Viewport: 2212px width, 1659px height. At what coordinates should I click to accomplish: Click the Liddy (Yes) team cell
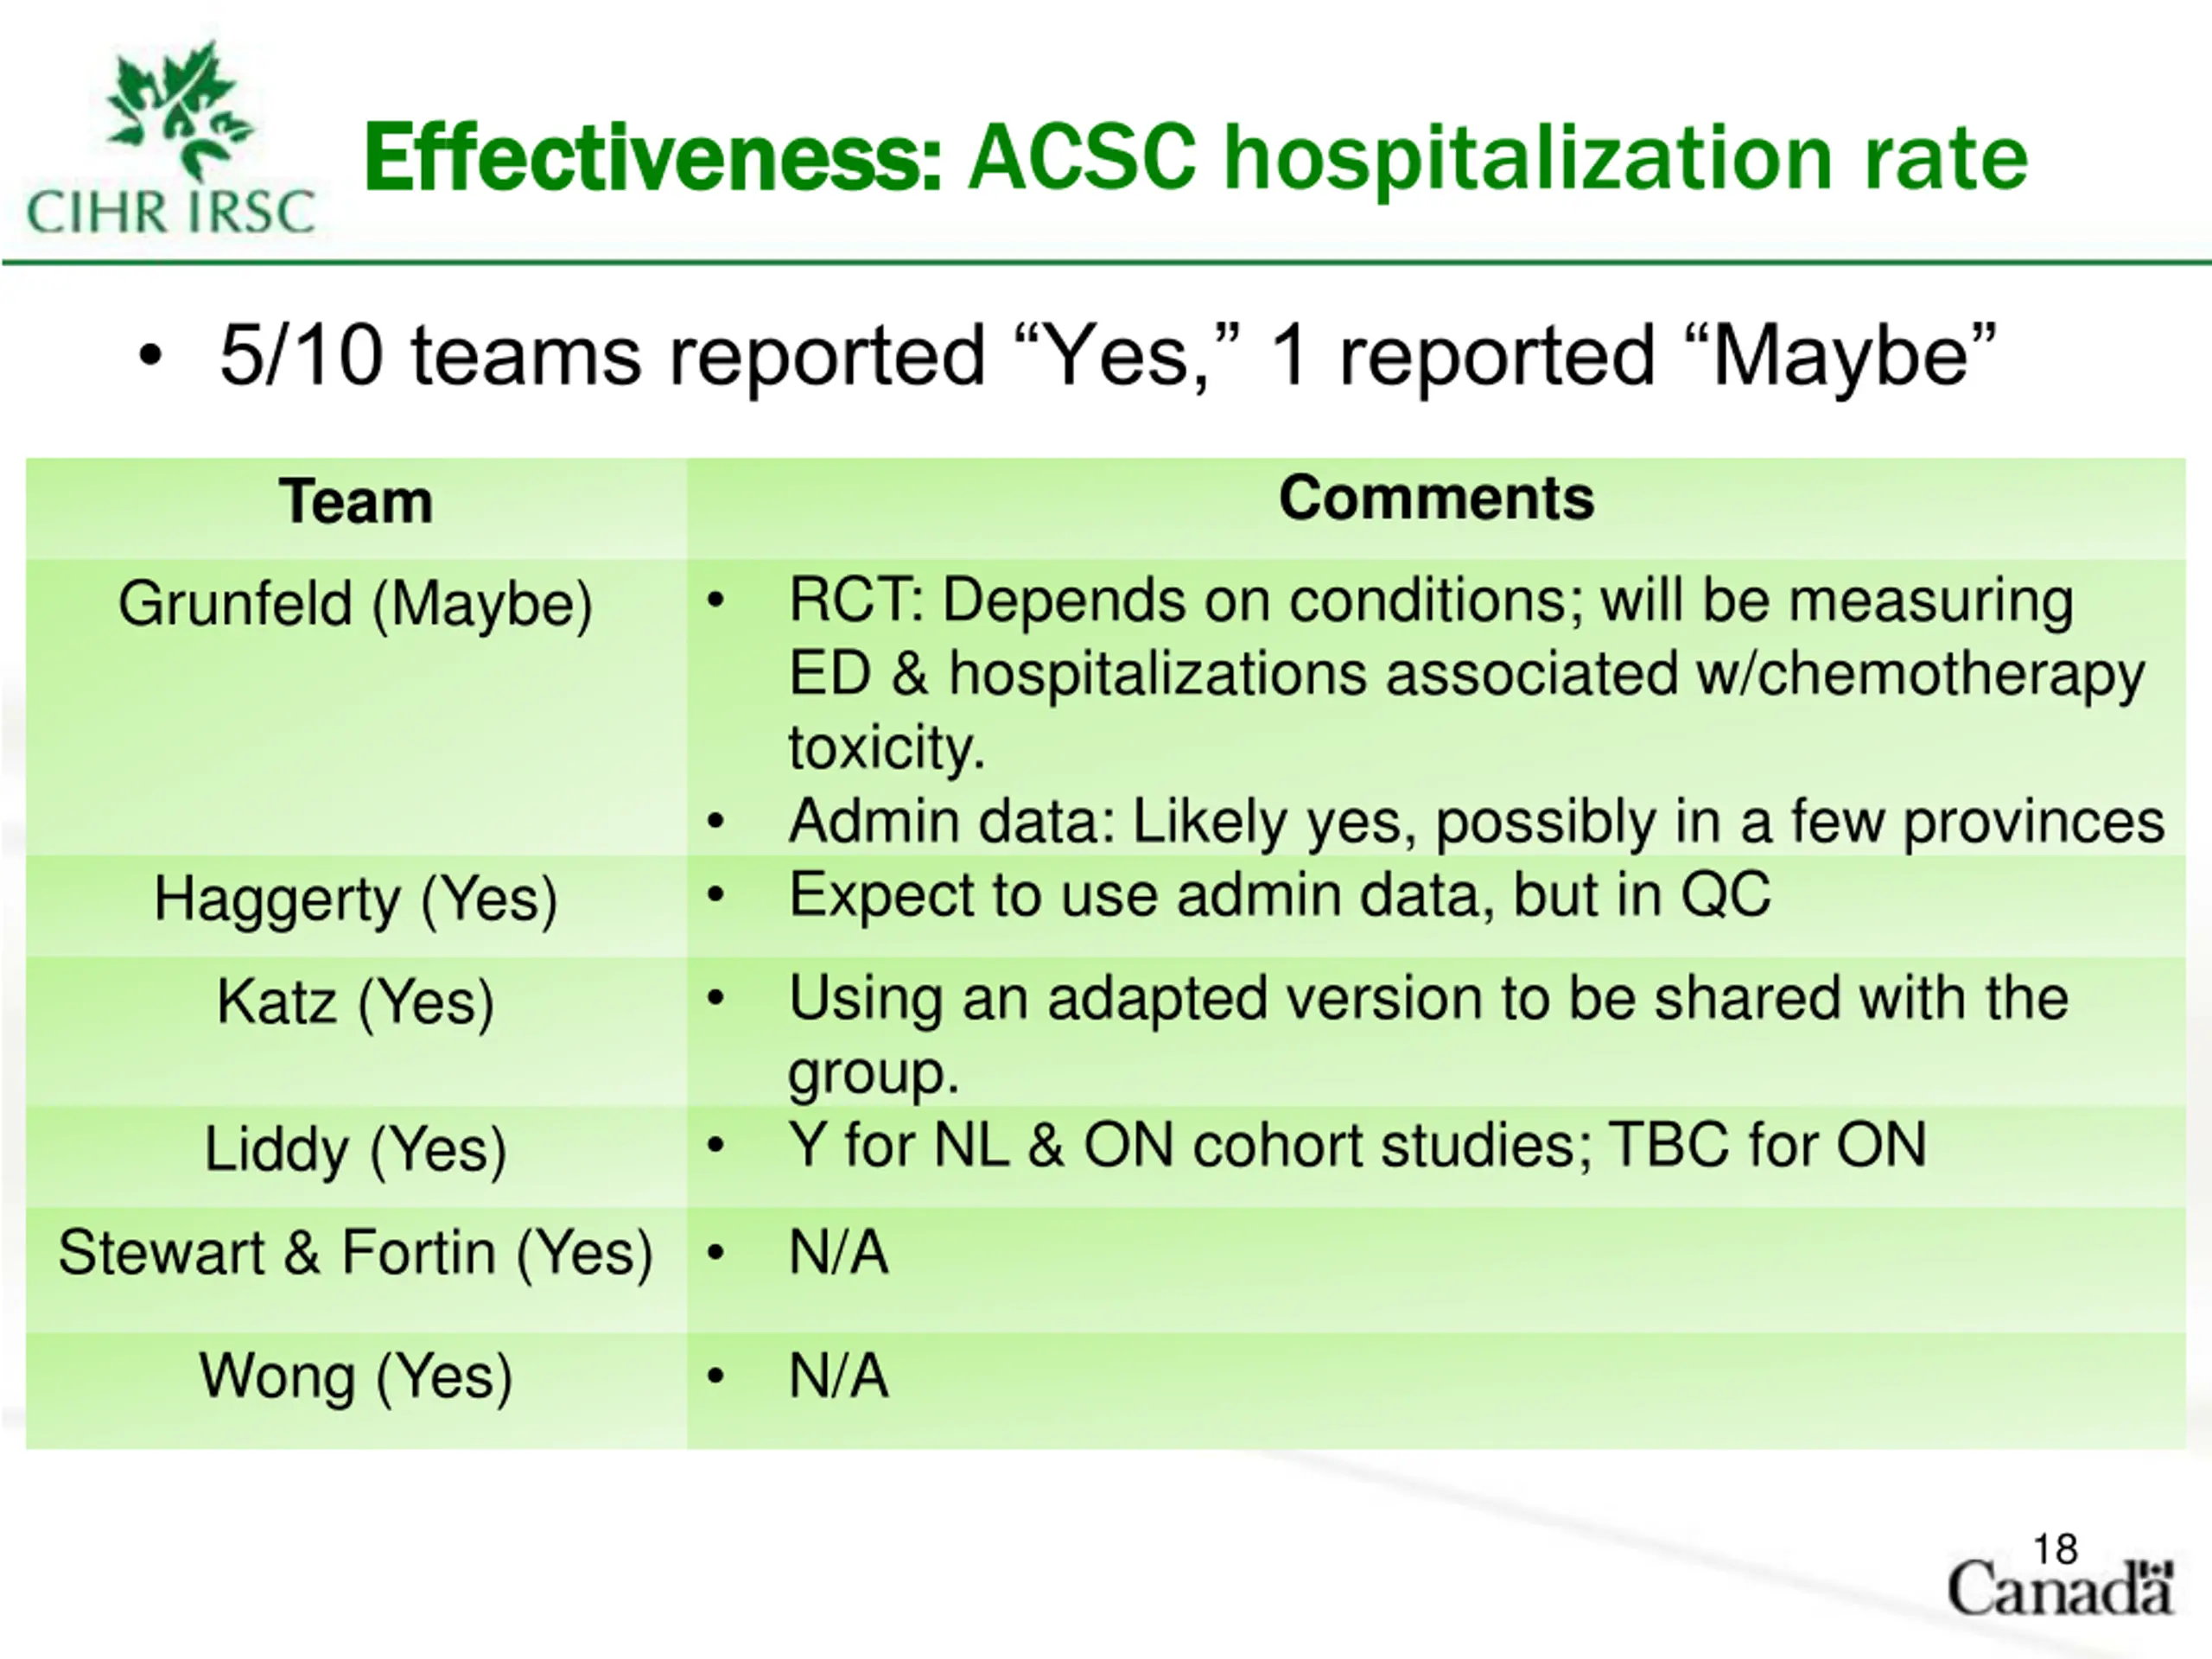[x=356, y=1149]
